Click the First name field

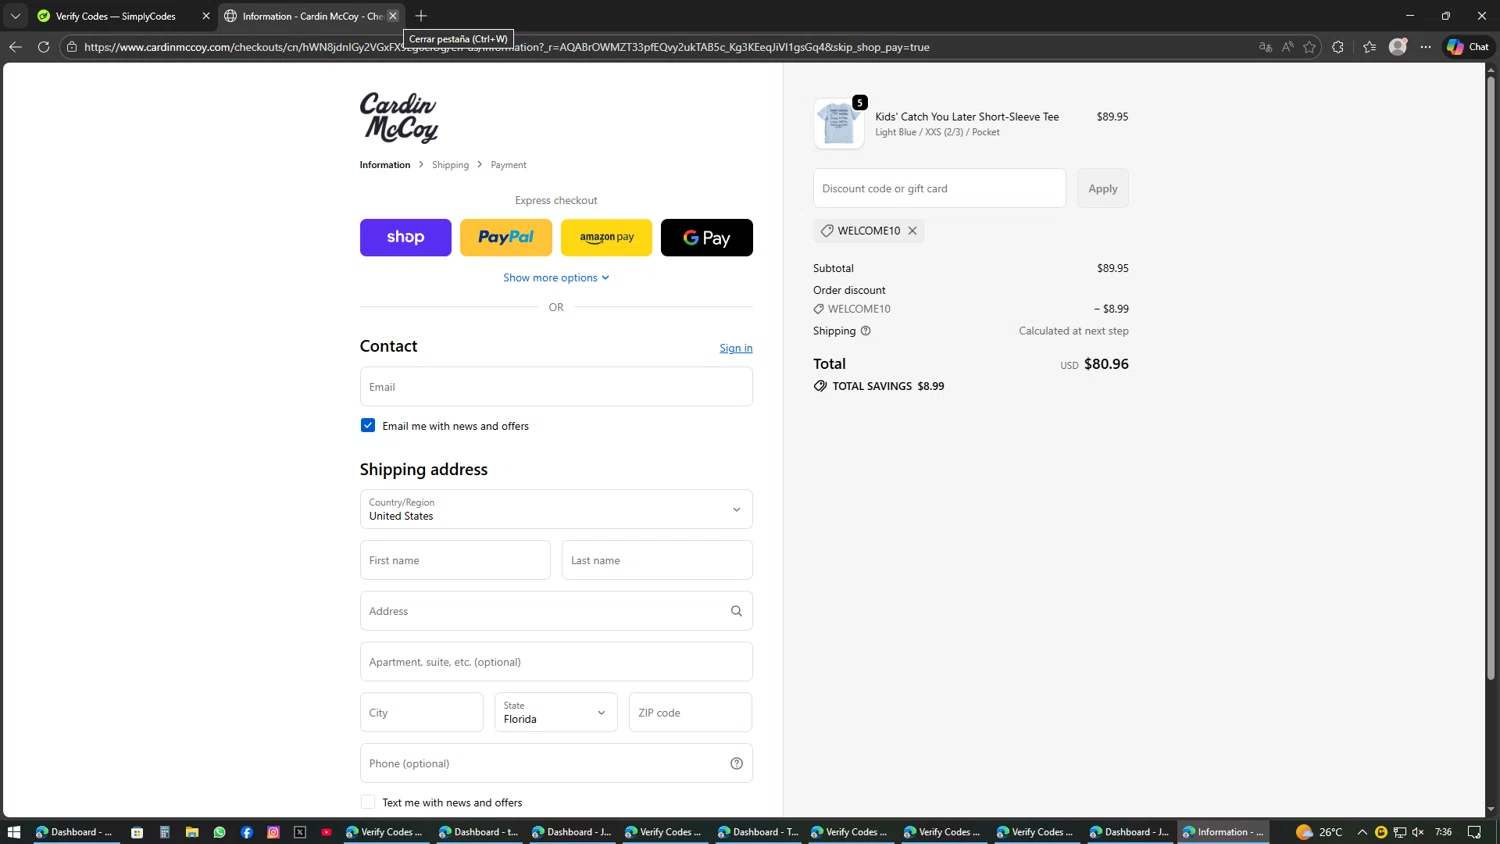pyautogui.click(x=455, y=560)
